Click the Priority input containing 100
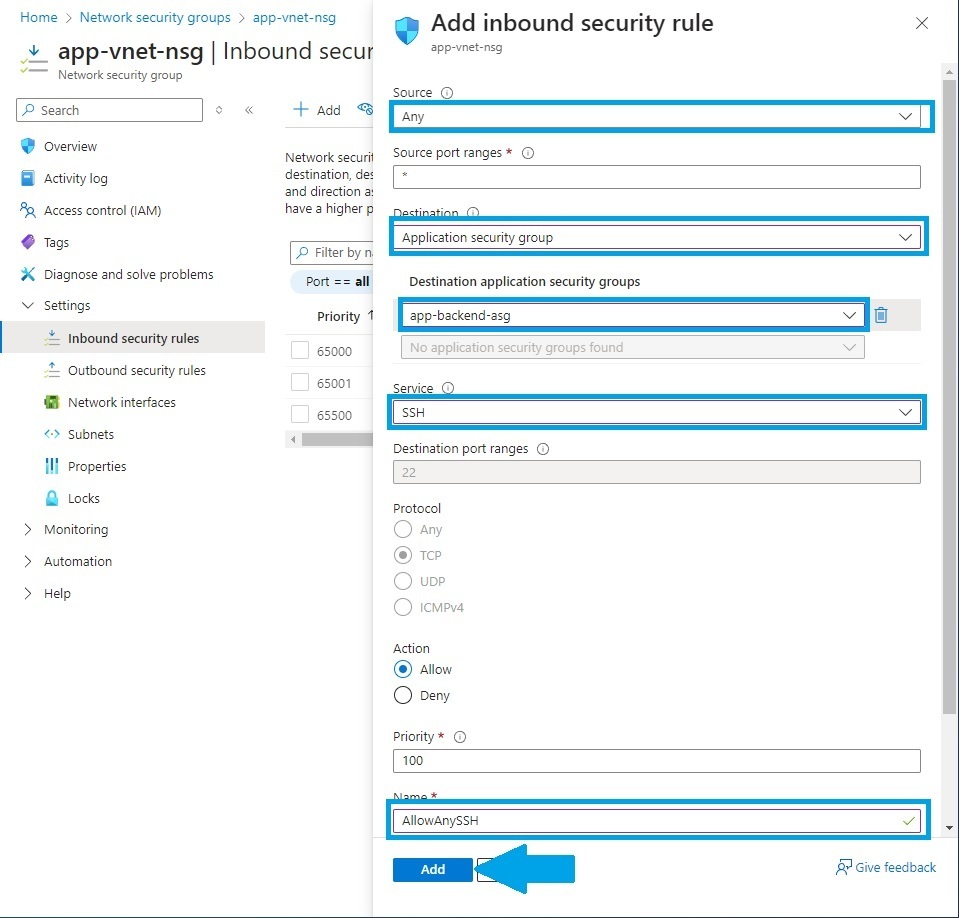Image resolution: width=959 pixels, height=918 pixels. (656, 761)
